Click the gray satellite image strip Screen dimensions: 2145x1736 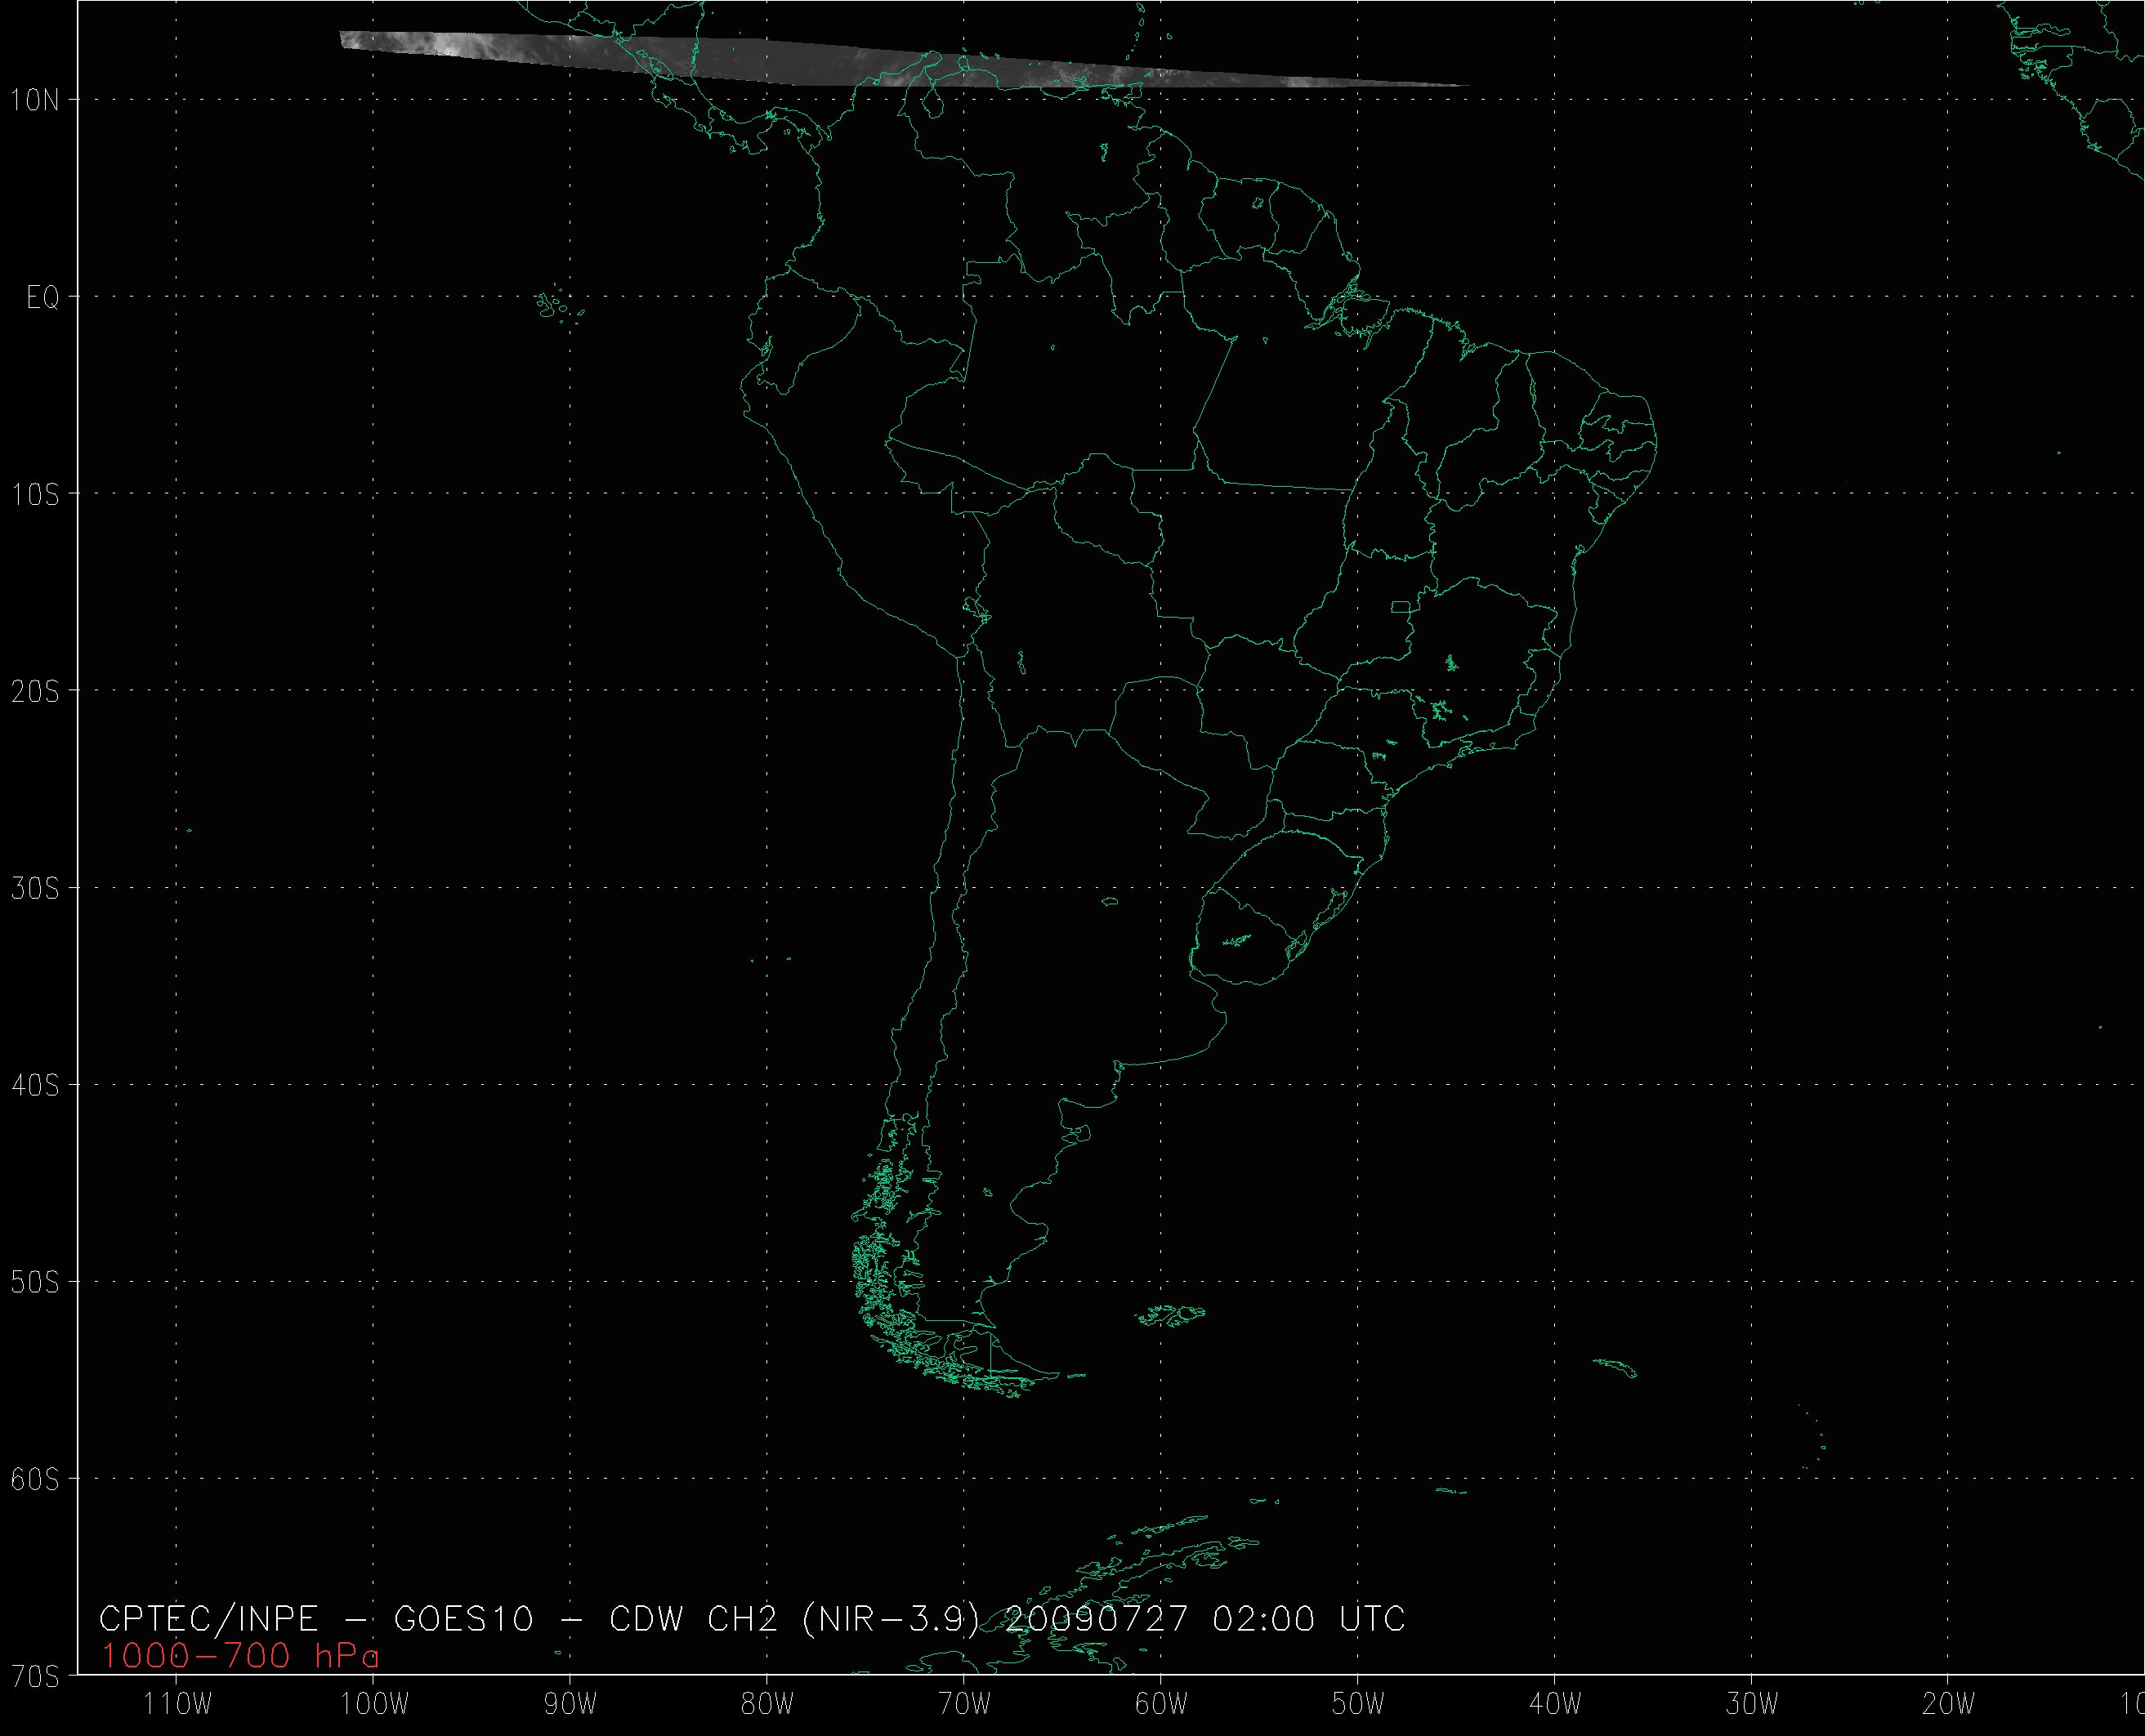pyautogui.click(x=800, y=62)
